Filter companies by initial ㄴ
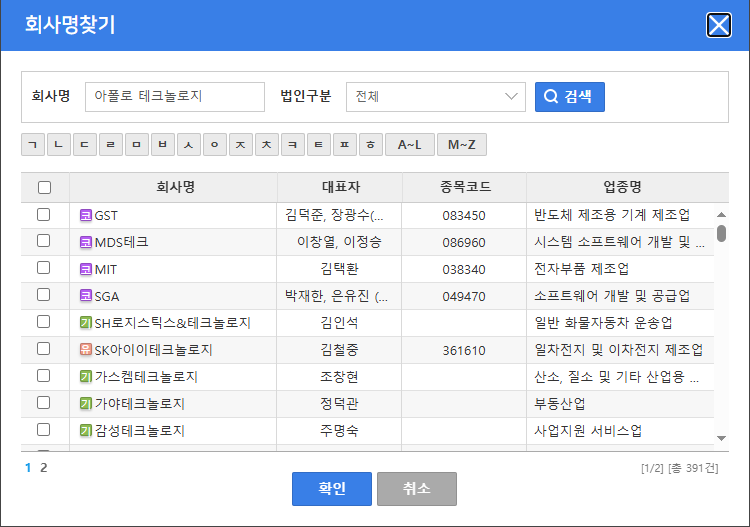Image resolution: width=750 pixels, height=527 pixels. coord(59,144)
